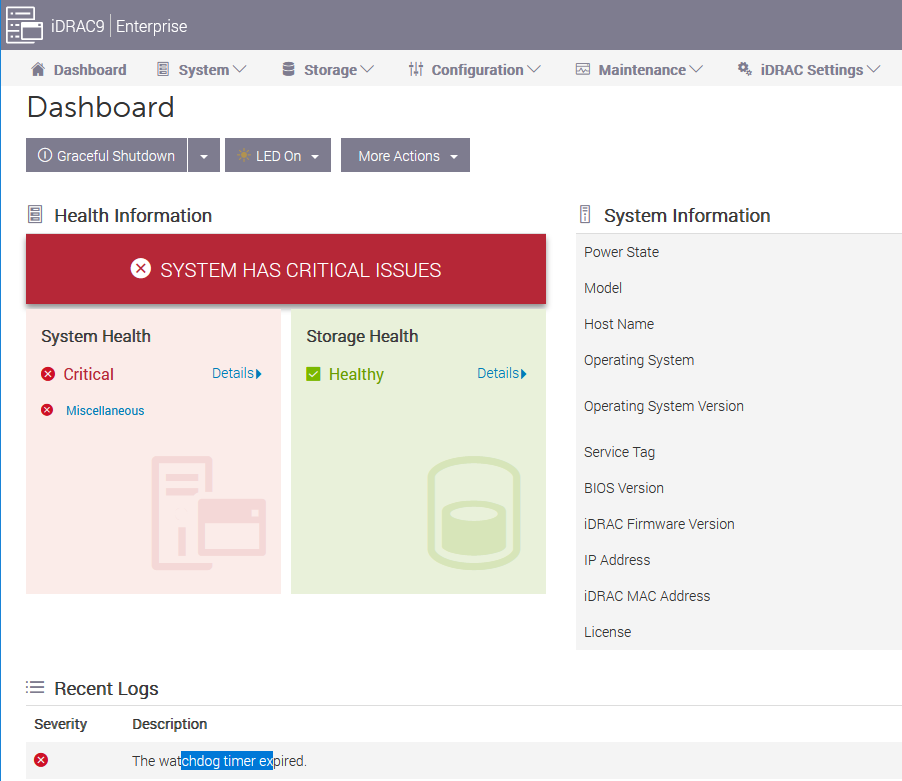The image size is (902, 781).
Task: Open Storage Health Details link
Action: [502, 373]
